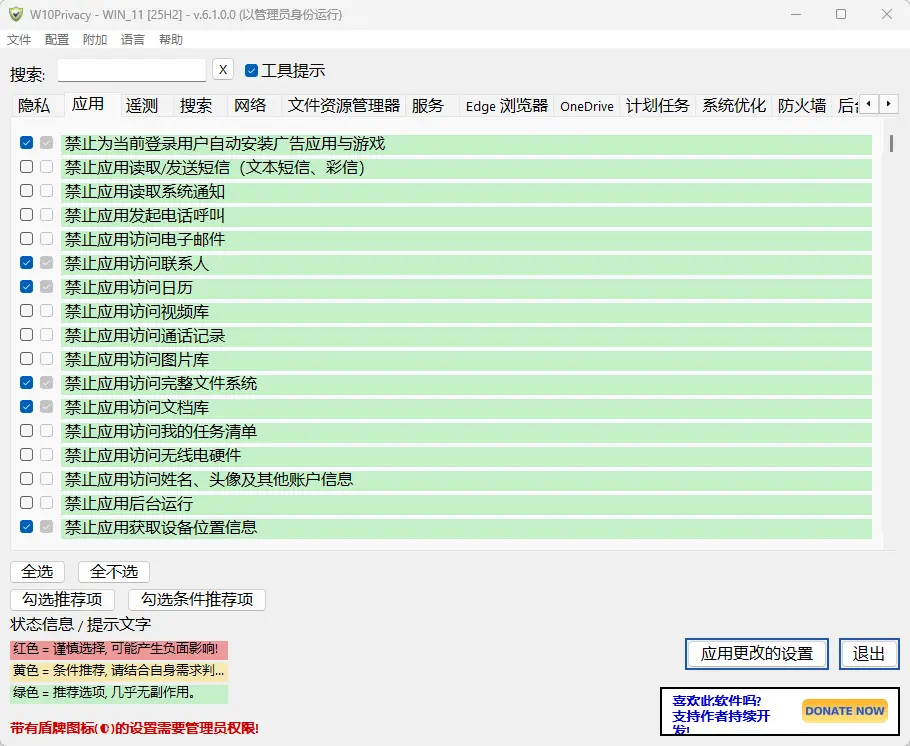Select the 禁止应用访问日历 row text
Screen dimensions: 910x746
[x=129, y=287]
